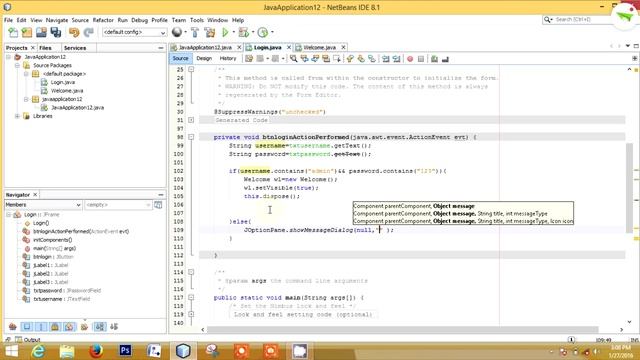Viewport: 640px width, 360px height.
Task: Expand the Generated Code fold at line 31
Action: click(x=191, y=120)
